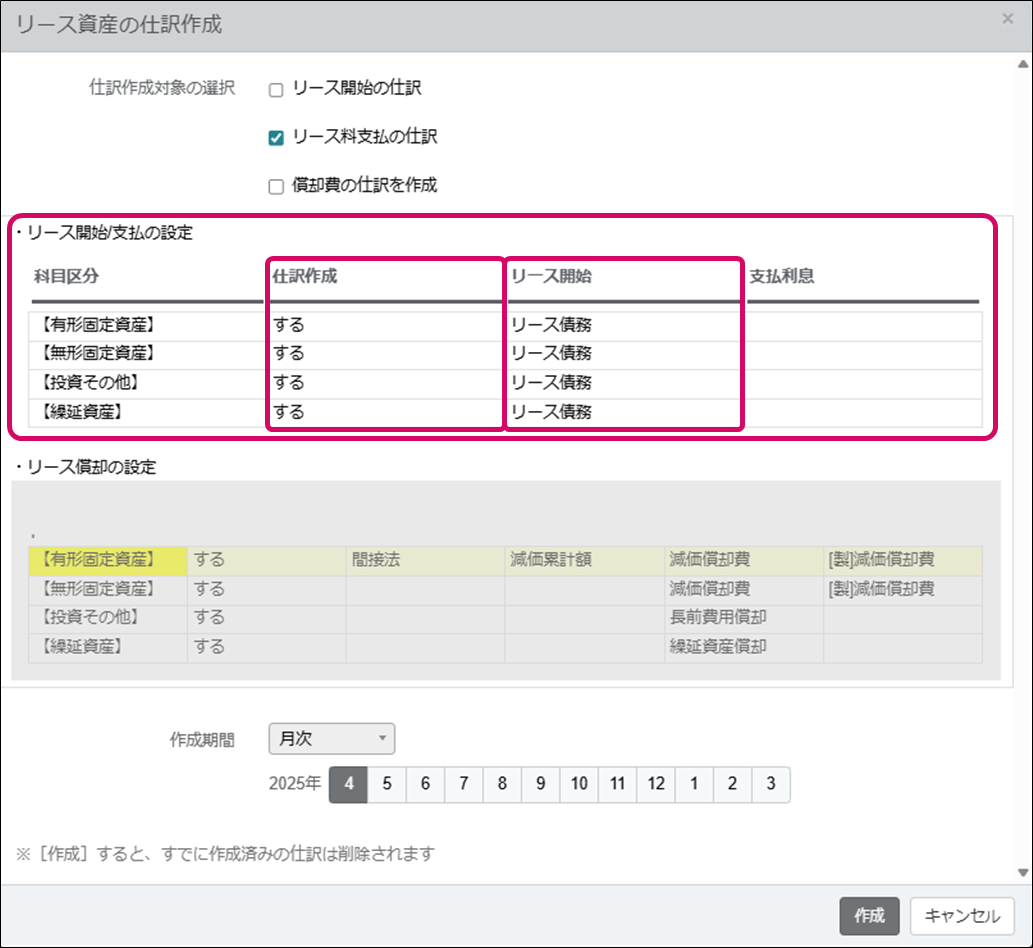Choose month 3 in period selector
1033x948 pixels.
(x=770, y=785)
